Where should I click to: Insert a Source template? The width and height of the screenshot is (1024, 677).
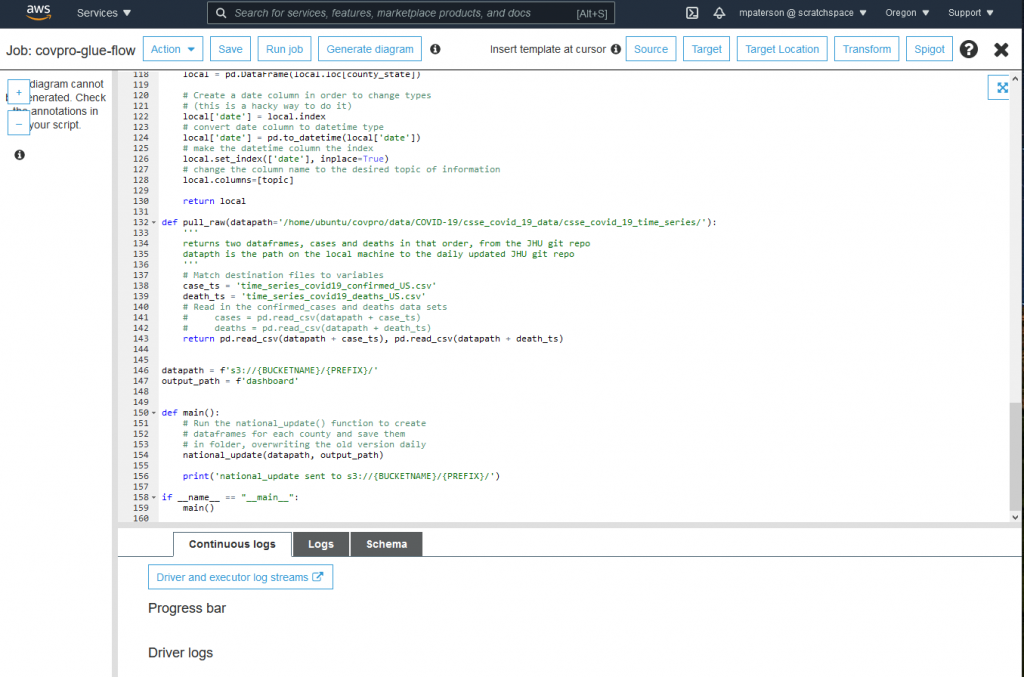(650, 49)
